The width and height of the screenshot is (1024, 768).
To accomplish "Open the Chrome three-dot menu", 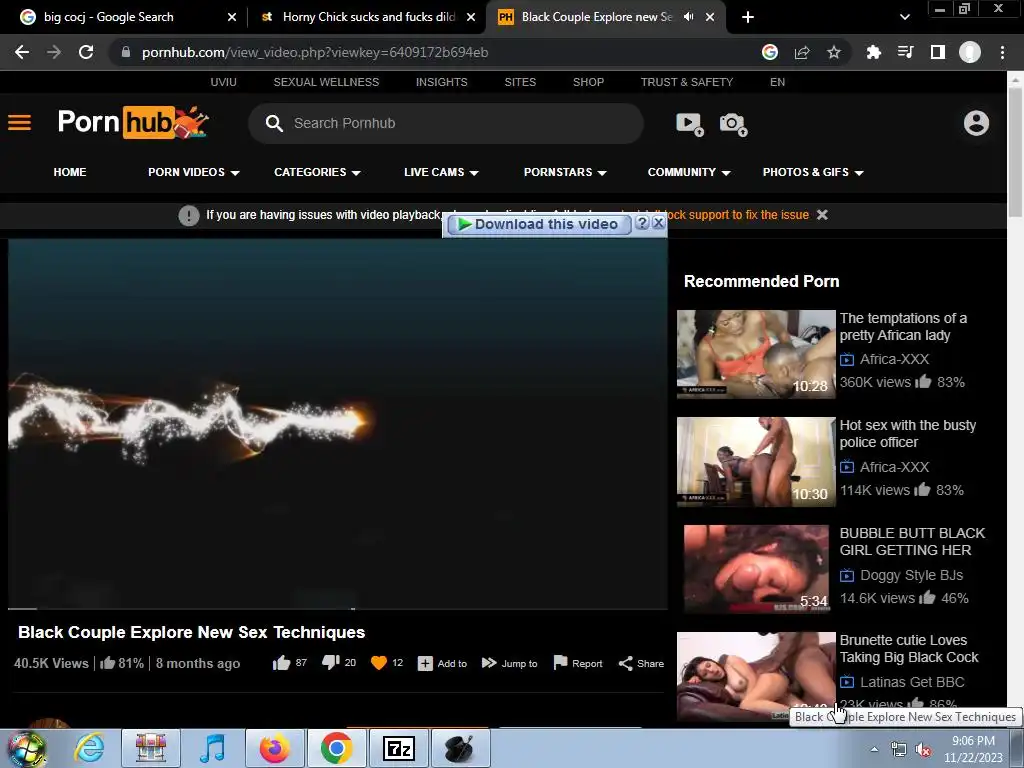I will coord(1002,52).
